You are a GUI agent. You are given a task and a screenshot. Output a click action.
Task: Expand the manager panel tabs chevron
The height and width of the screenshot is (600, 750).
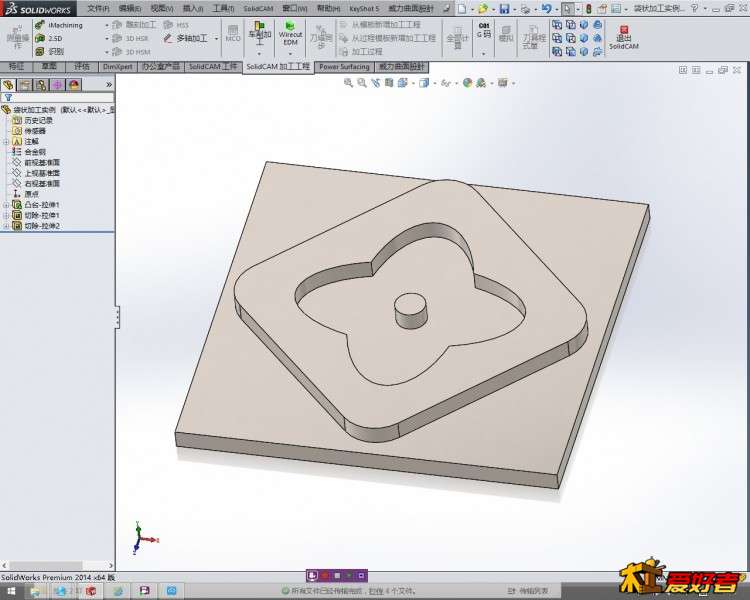click(x=109, y=85)
